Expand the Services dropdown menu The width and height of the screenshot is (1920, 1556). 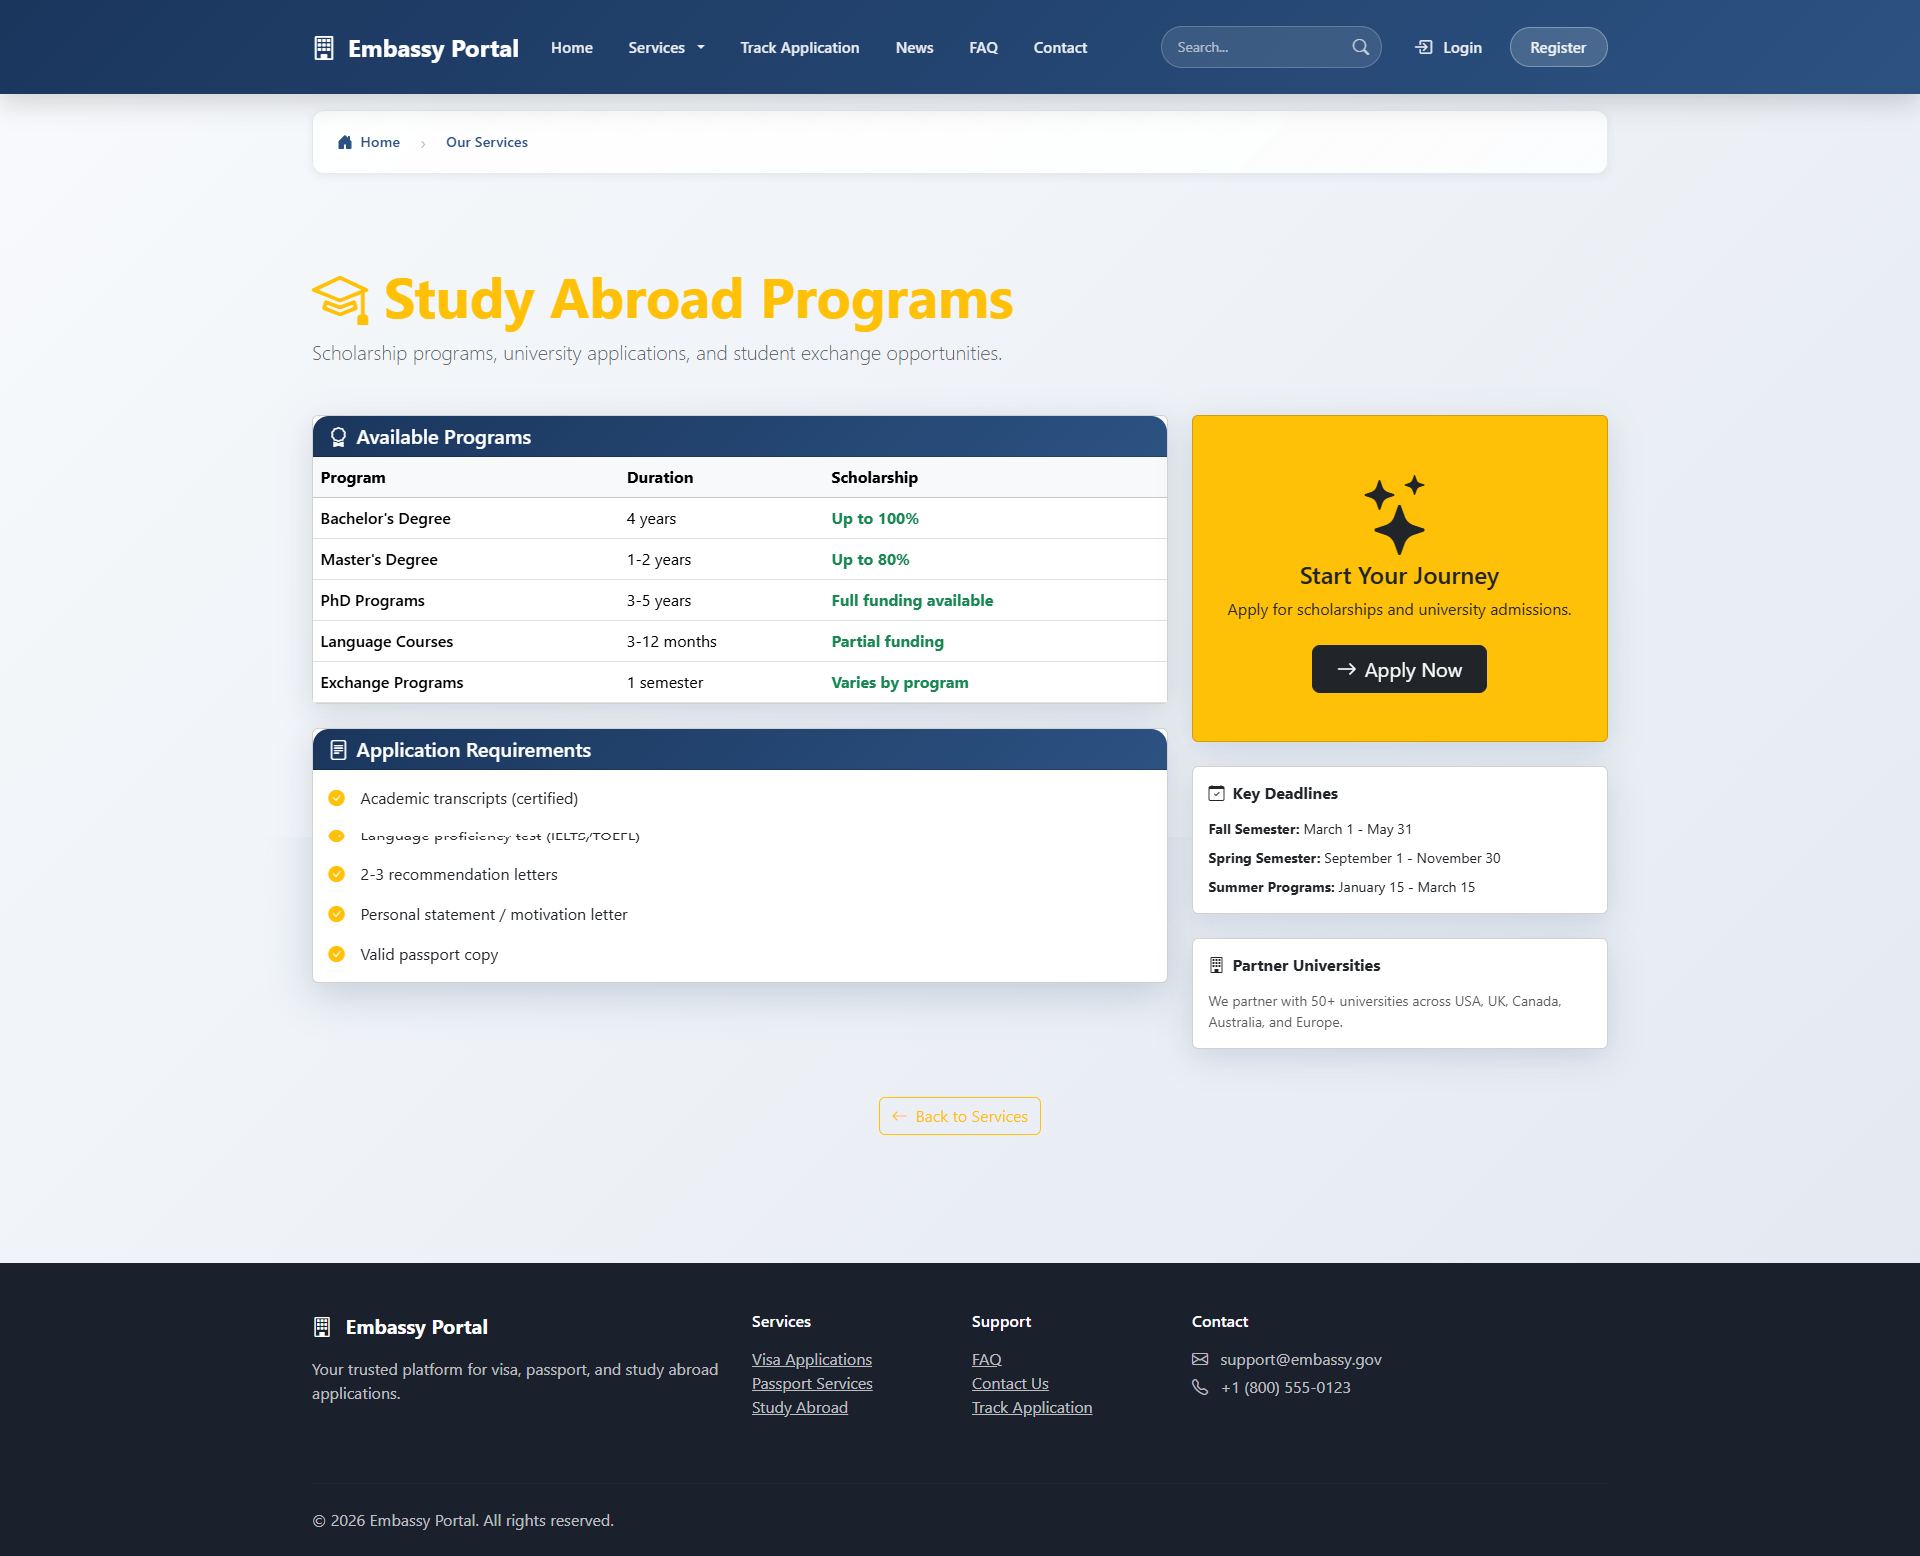(x=666, y=47)
